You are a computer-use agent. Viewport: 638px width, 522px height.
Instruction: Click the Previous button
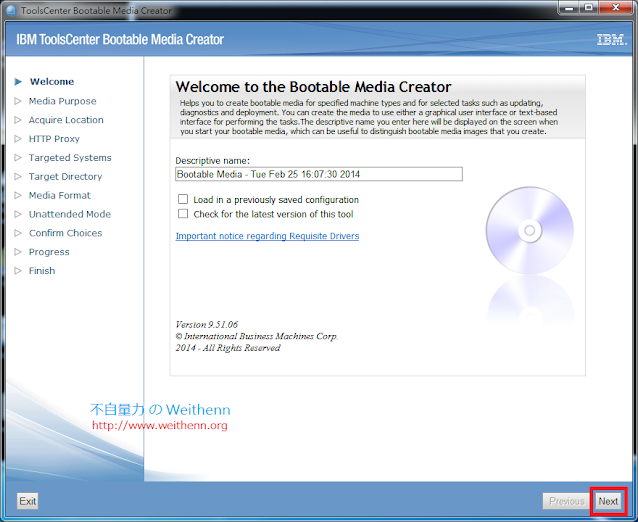(566, 501)
